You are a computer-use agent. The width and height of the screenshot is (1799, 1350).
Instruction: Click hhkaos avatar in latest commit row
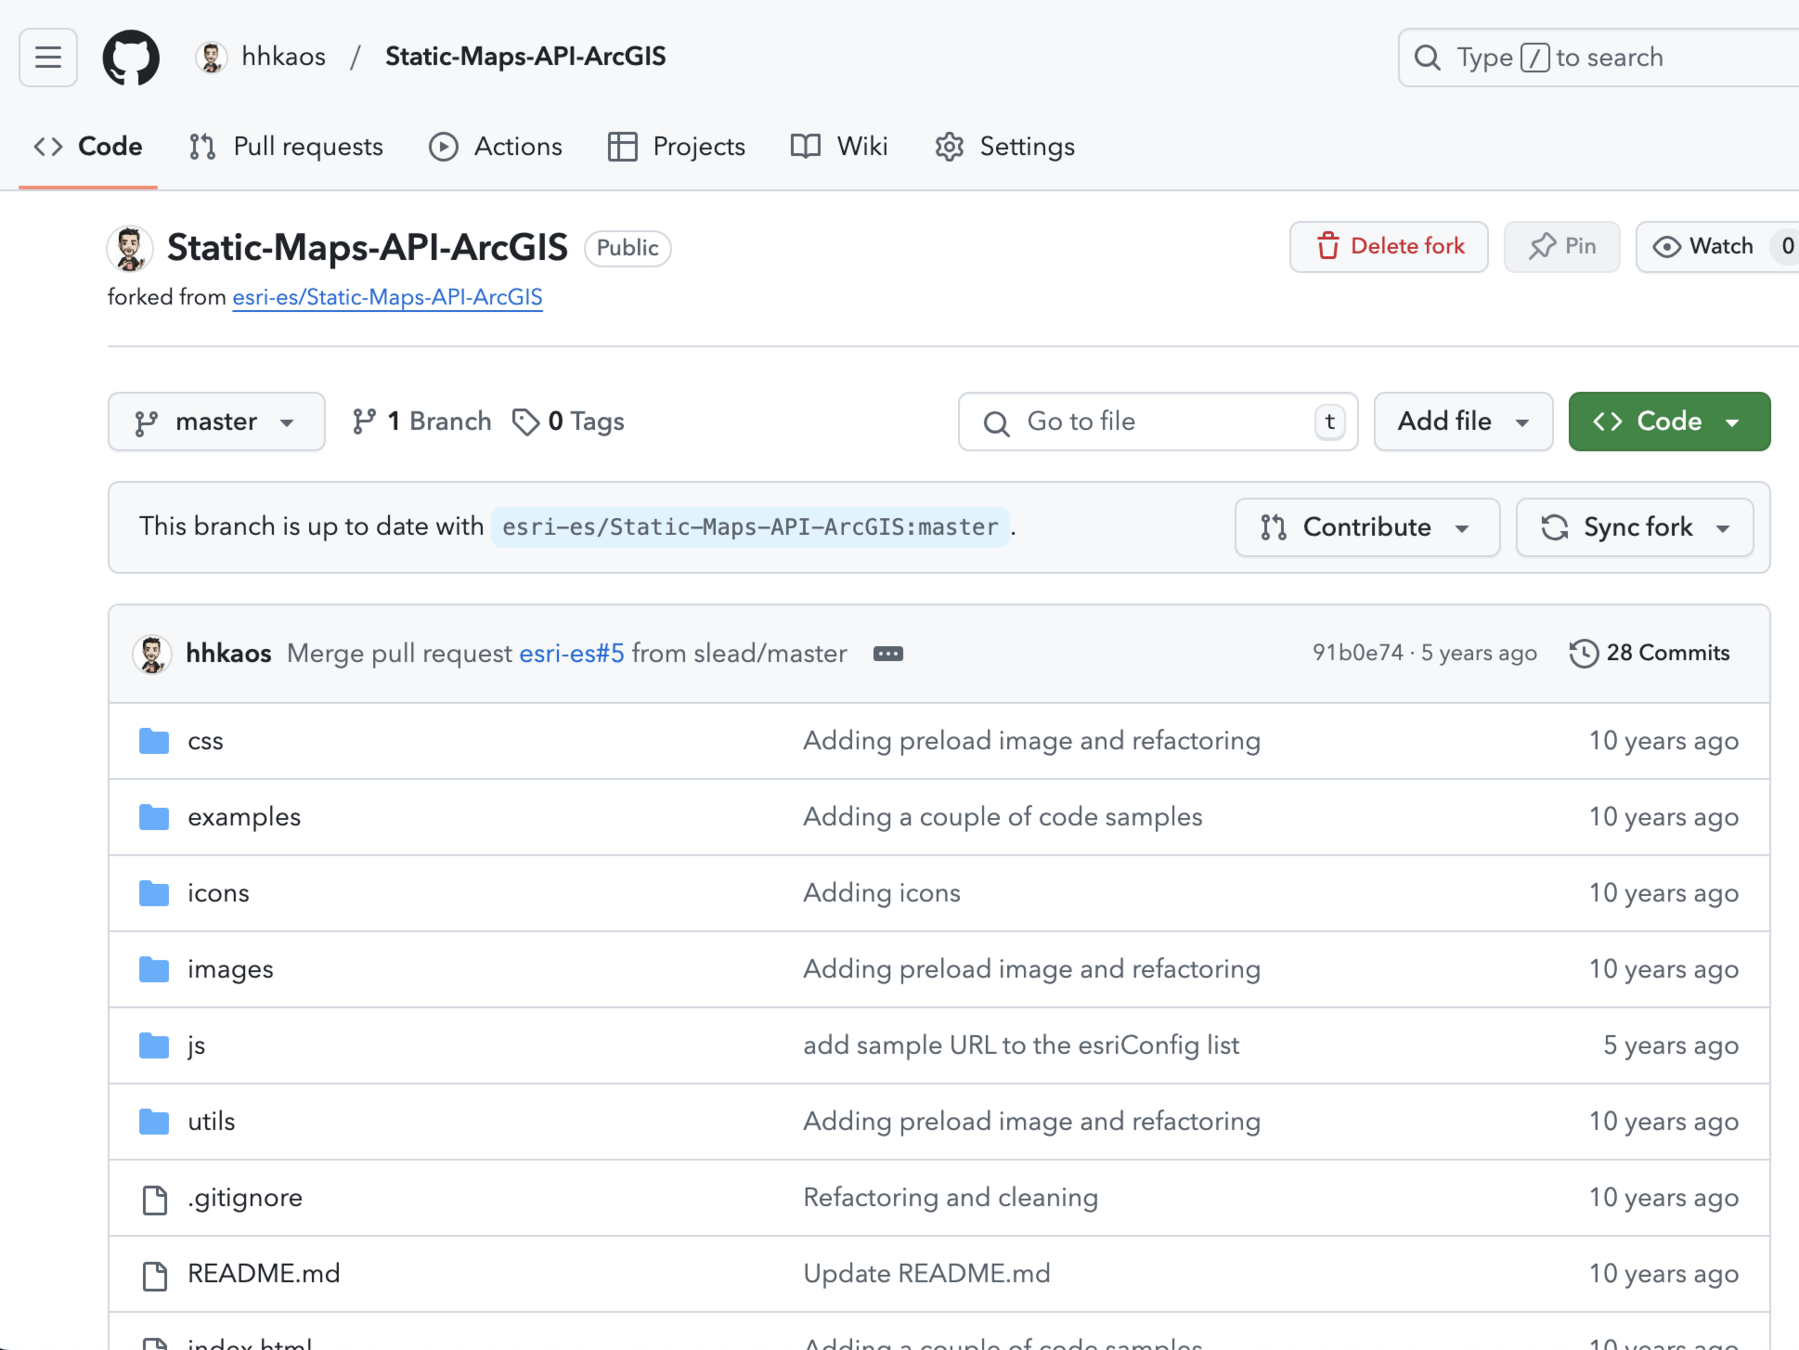[x=152, y=654]
